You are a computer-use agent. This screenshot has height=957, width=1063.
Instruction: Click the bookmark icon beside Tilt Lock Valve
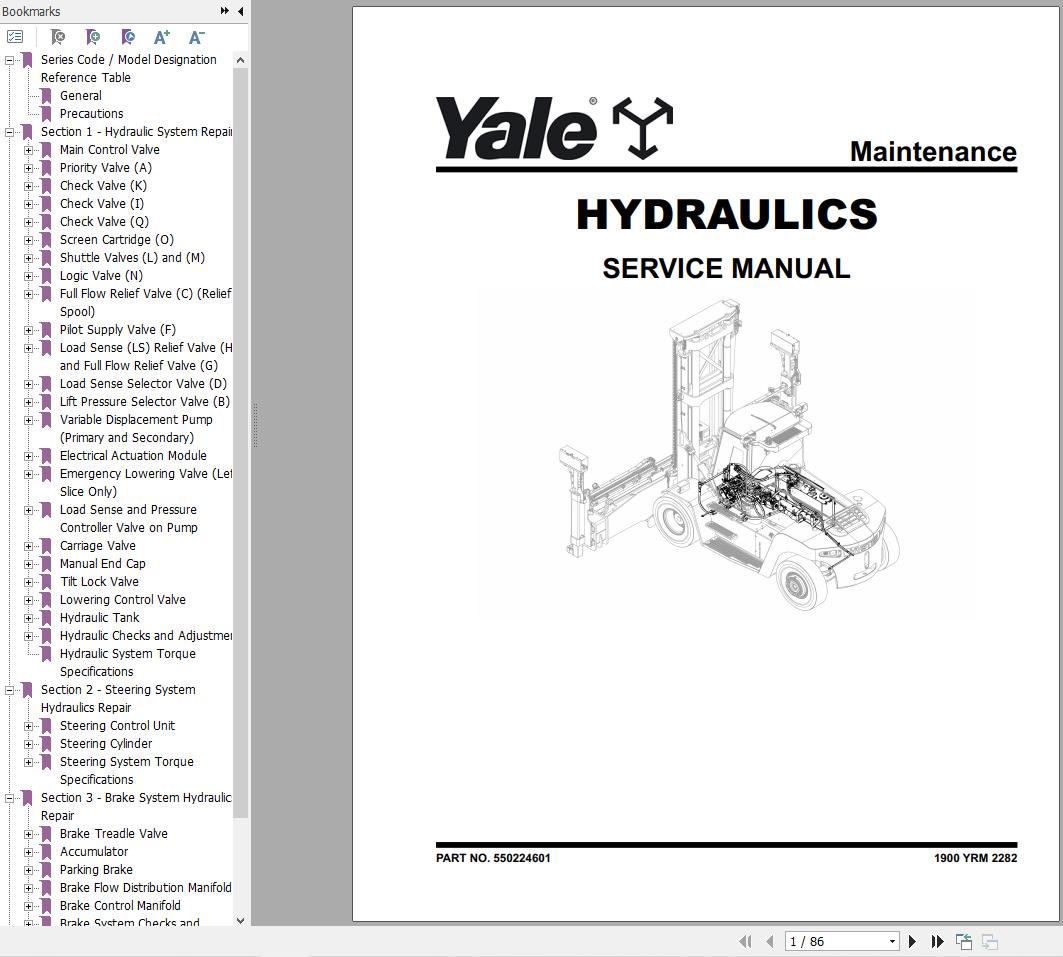46,582
